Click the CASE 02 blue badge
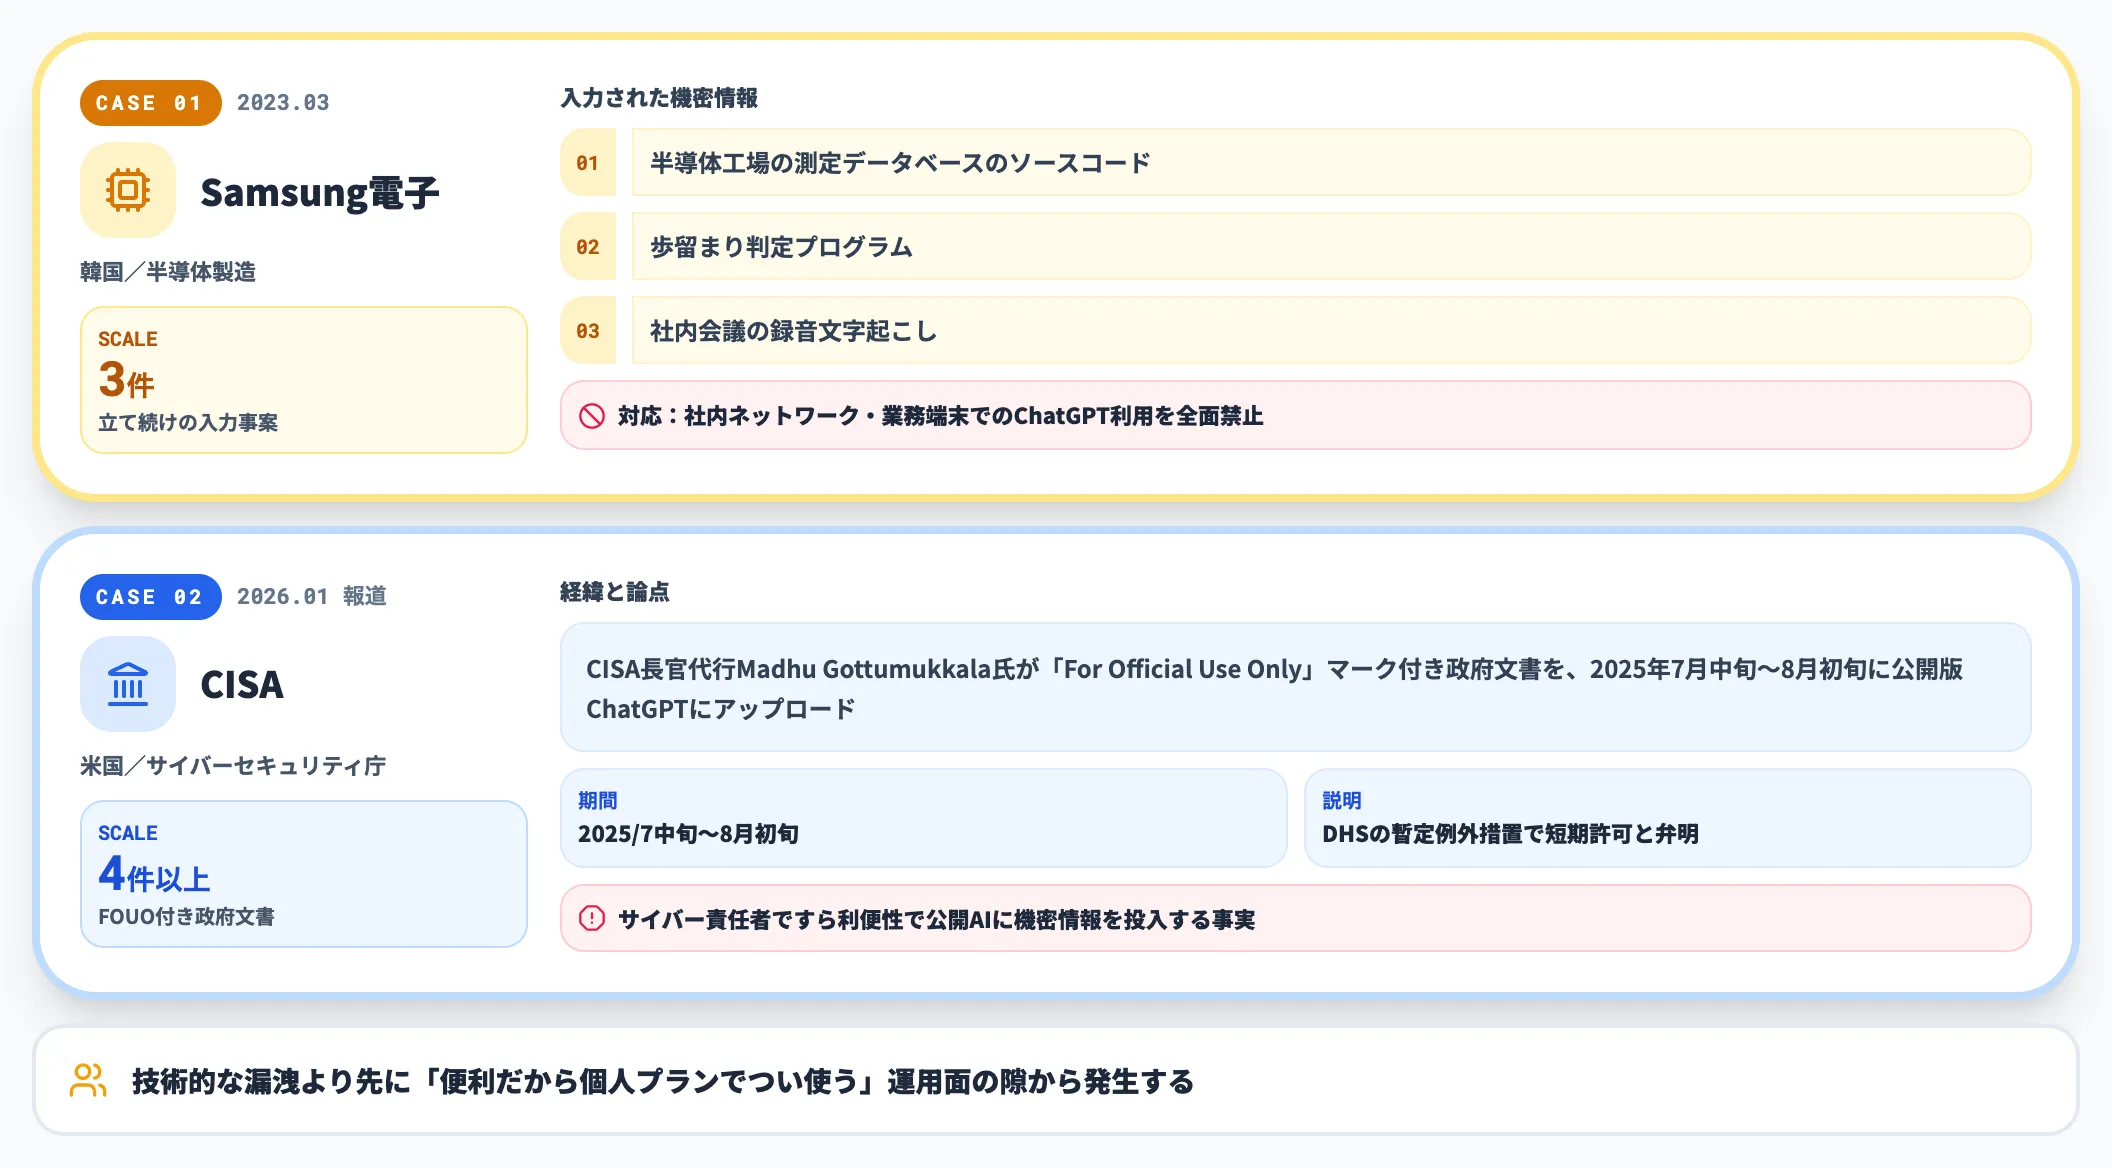Viewport: 2112px width, 1168px height. point(150,597)
